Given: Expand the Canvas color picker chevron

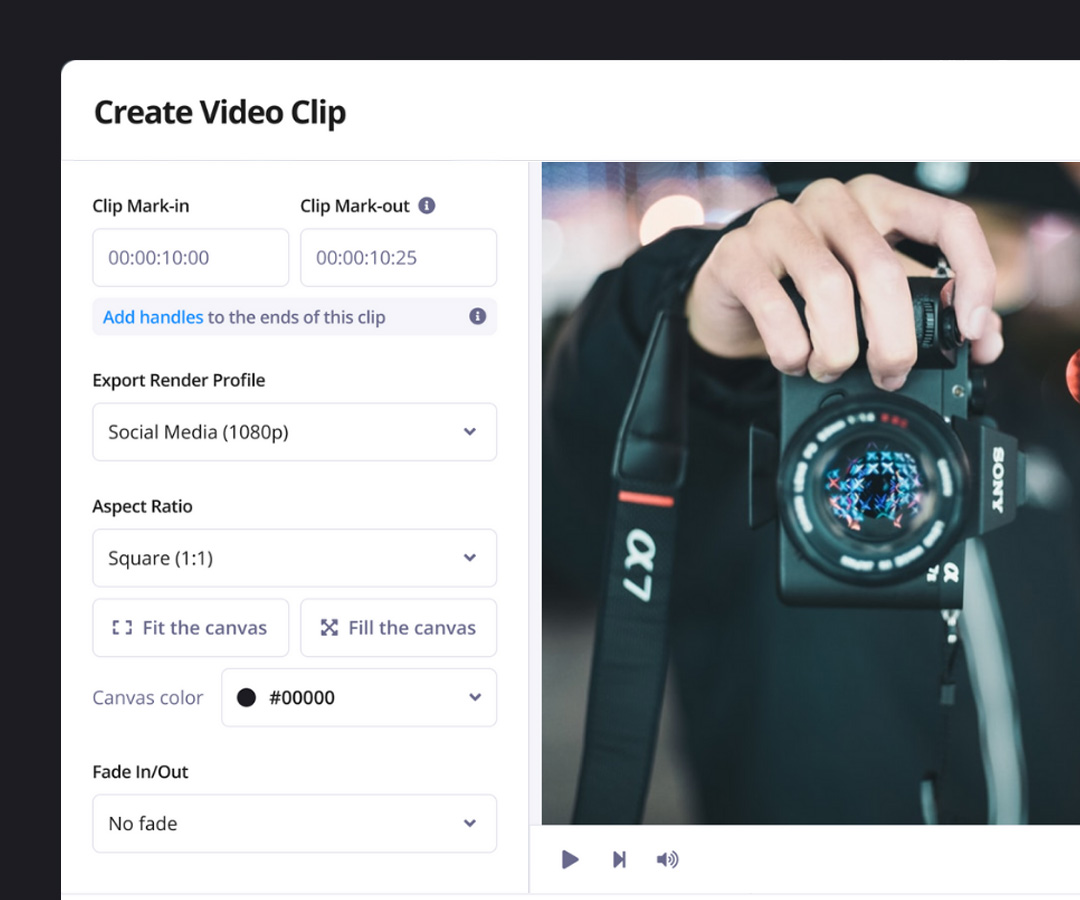Looking at the screenshot, I should (x=476, y=697).
